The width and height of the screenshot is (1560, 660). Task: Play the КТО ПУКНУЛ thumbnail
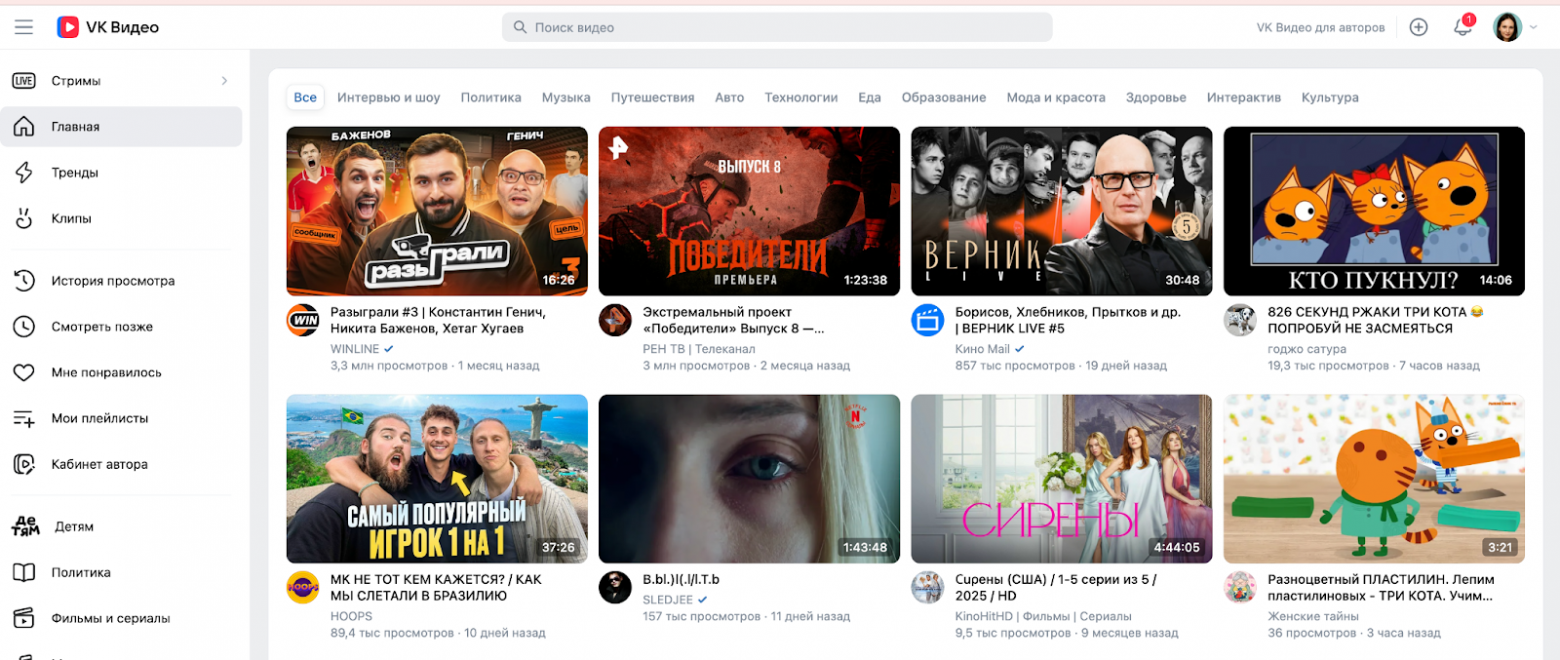pyautogui.click(x=1374, y=211)
